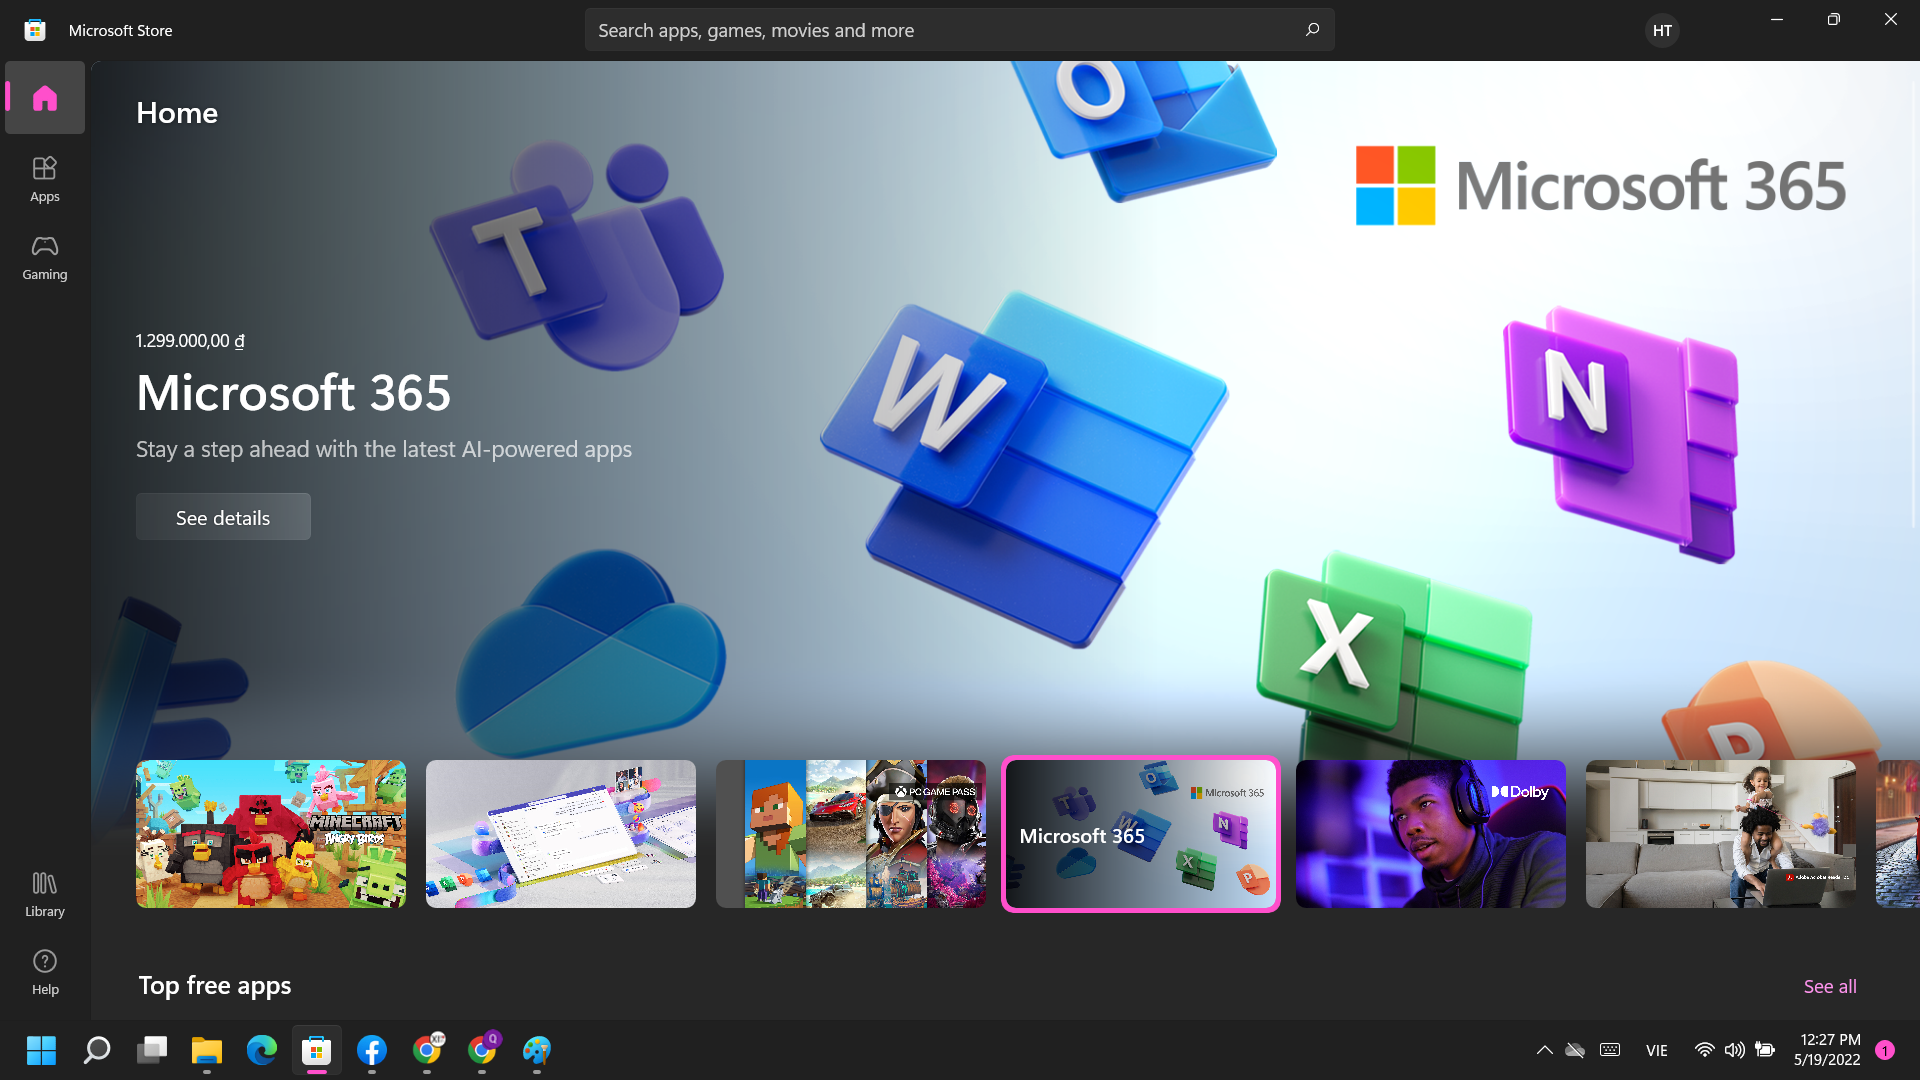
Task: Switch to the Gaming section
Action: (44, 257)
